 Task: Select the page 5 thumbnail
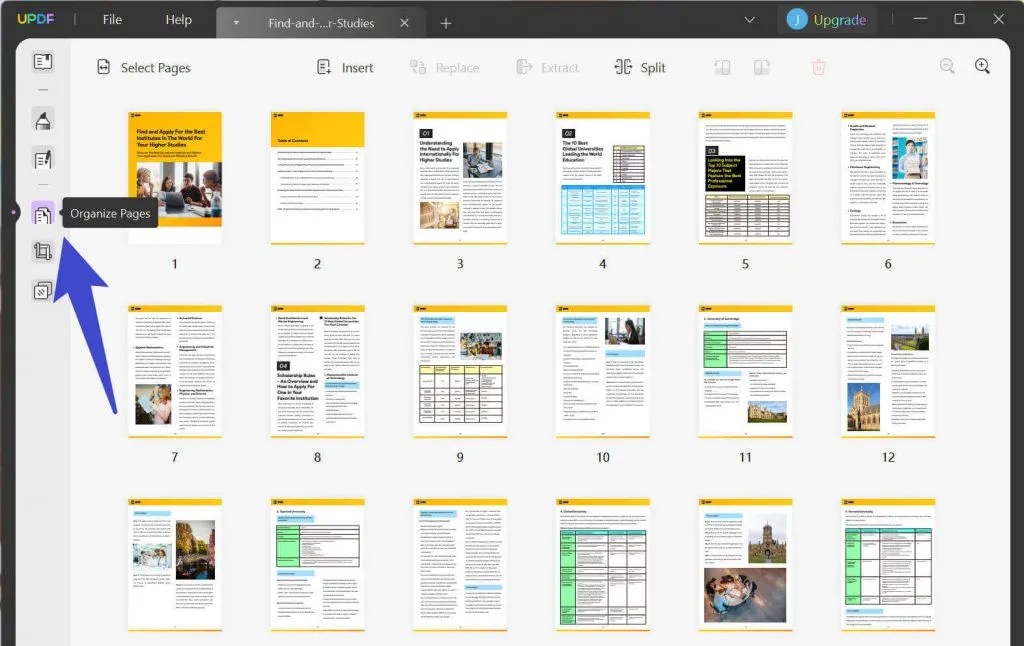click(x=745, y=175)
